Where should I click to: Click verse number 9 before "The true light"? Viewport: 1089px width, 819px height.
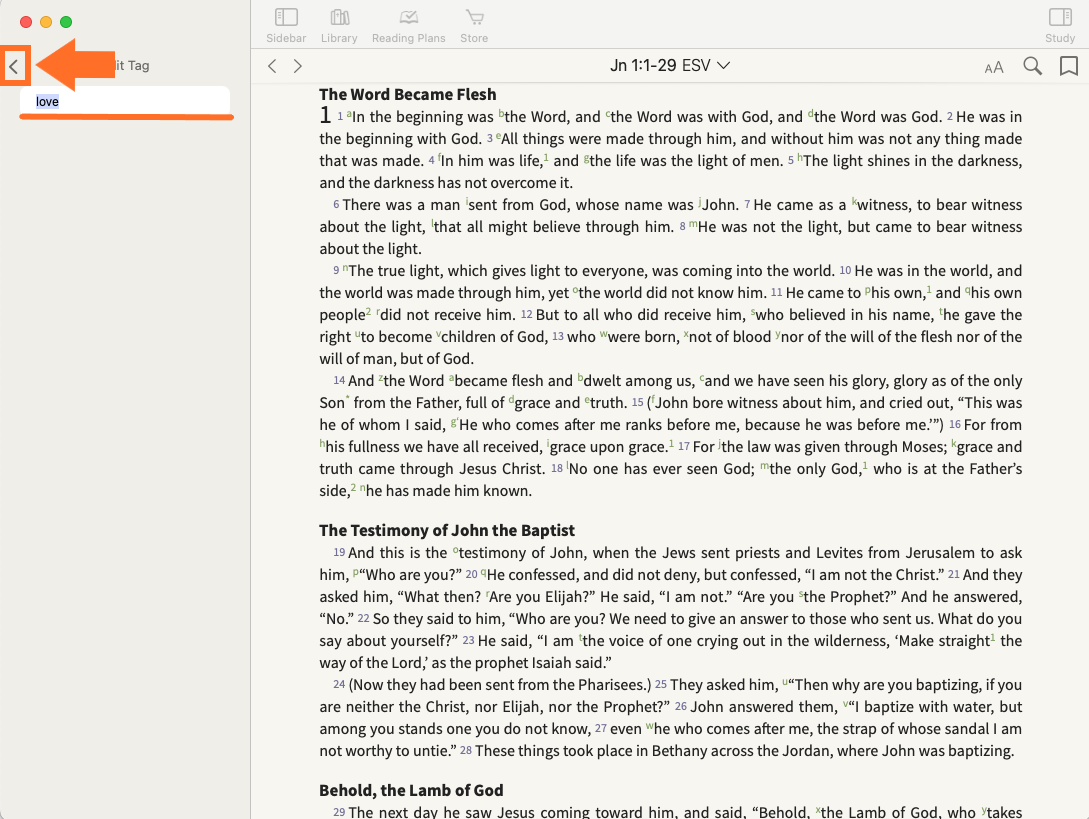(336, 271)
